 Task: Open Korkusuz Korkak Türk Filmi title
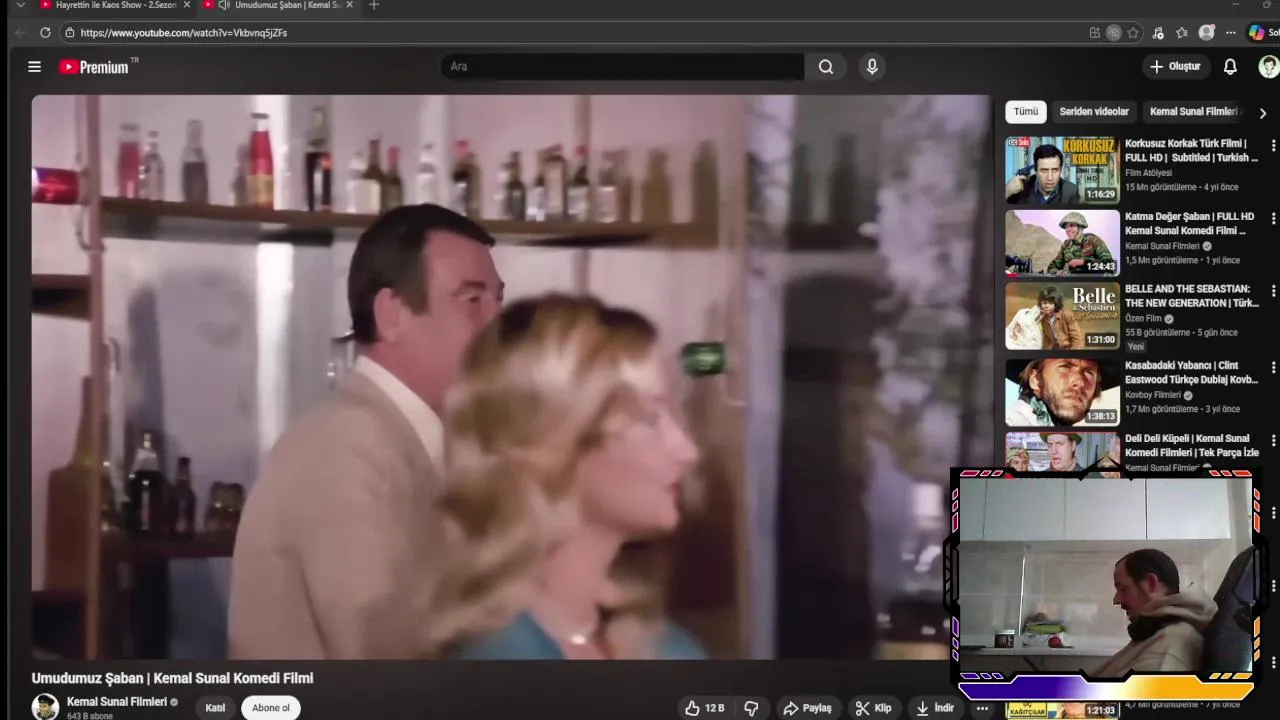(x=1191, y=150)
